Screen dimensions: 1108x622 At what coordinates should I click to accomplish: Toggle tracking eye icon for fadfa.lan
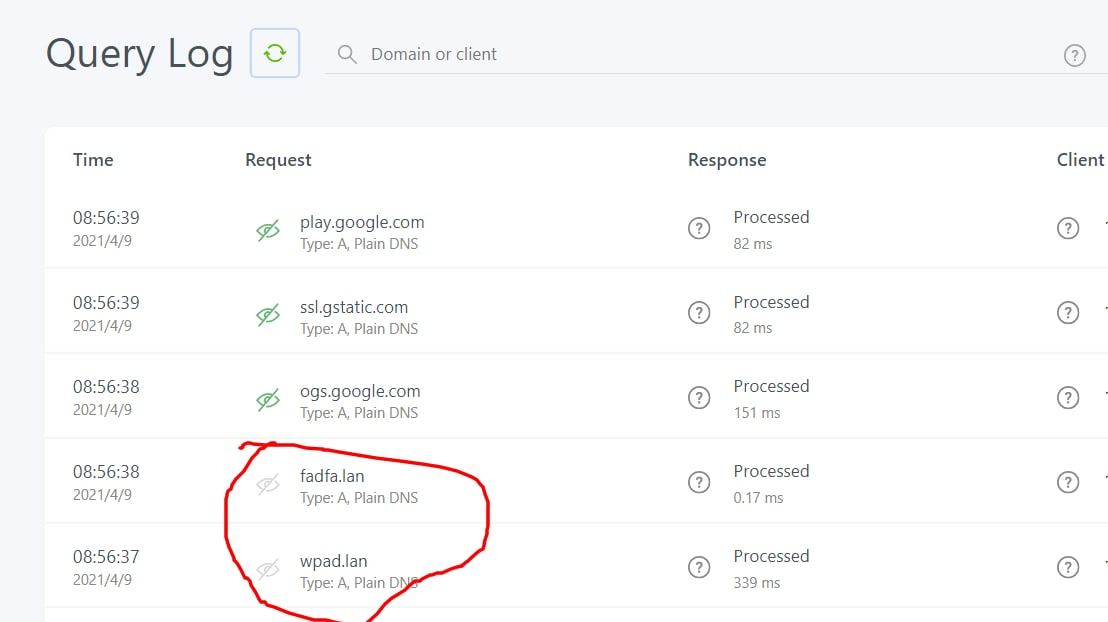(268, 484)
